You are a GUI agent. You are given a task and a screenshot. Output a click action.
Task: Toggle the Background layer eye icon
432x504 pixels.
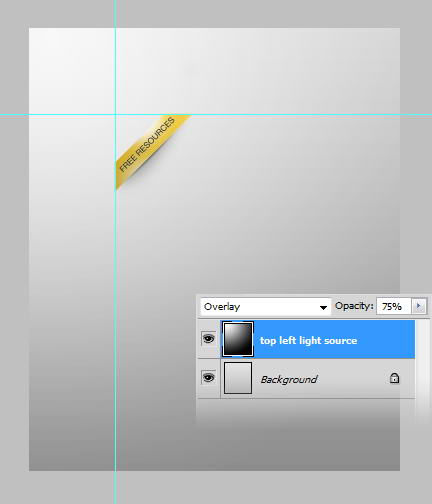tap(209, 378)
